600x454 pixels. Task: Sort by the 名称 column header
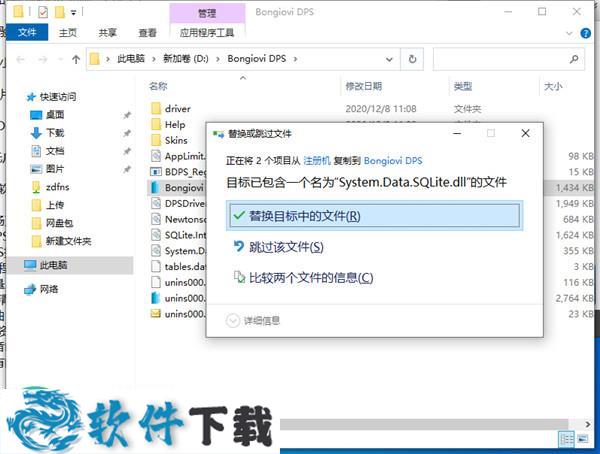(x=158, y=86)
